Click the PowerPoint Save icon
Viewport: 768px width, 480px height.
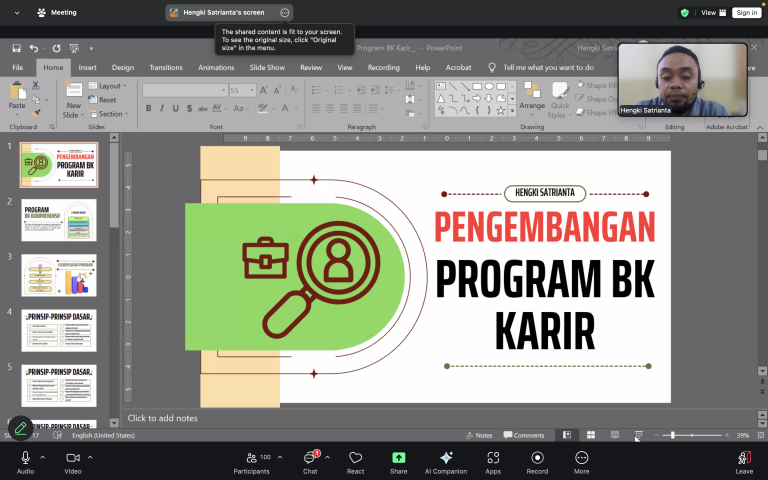[x=16, y=48]
